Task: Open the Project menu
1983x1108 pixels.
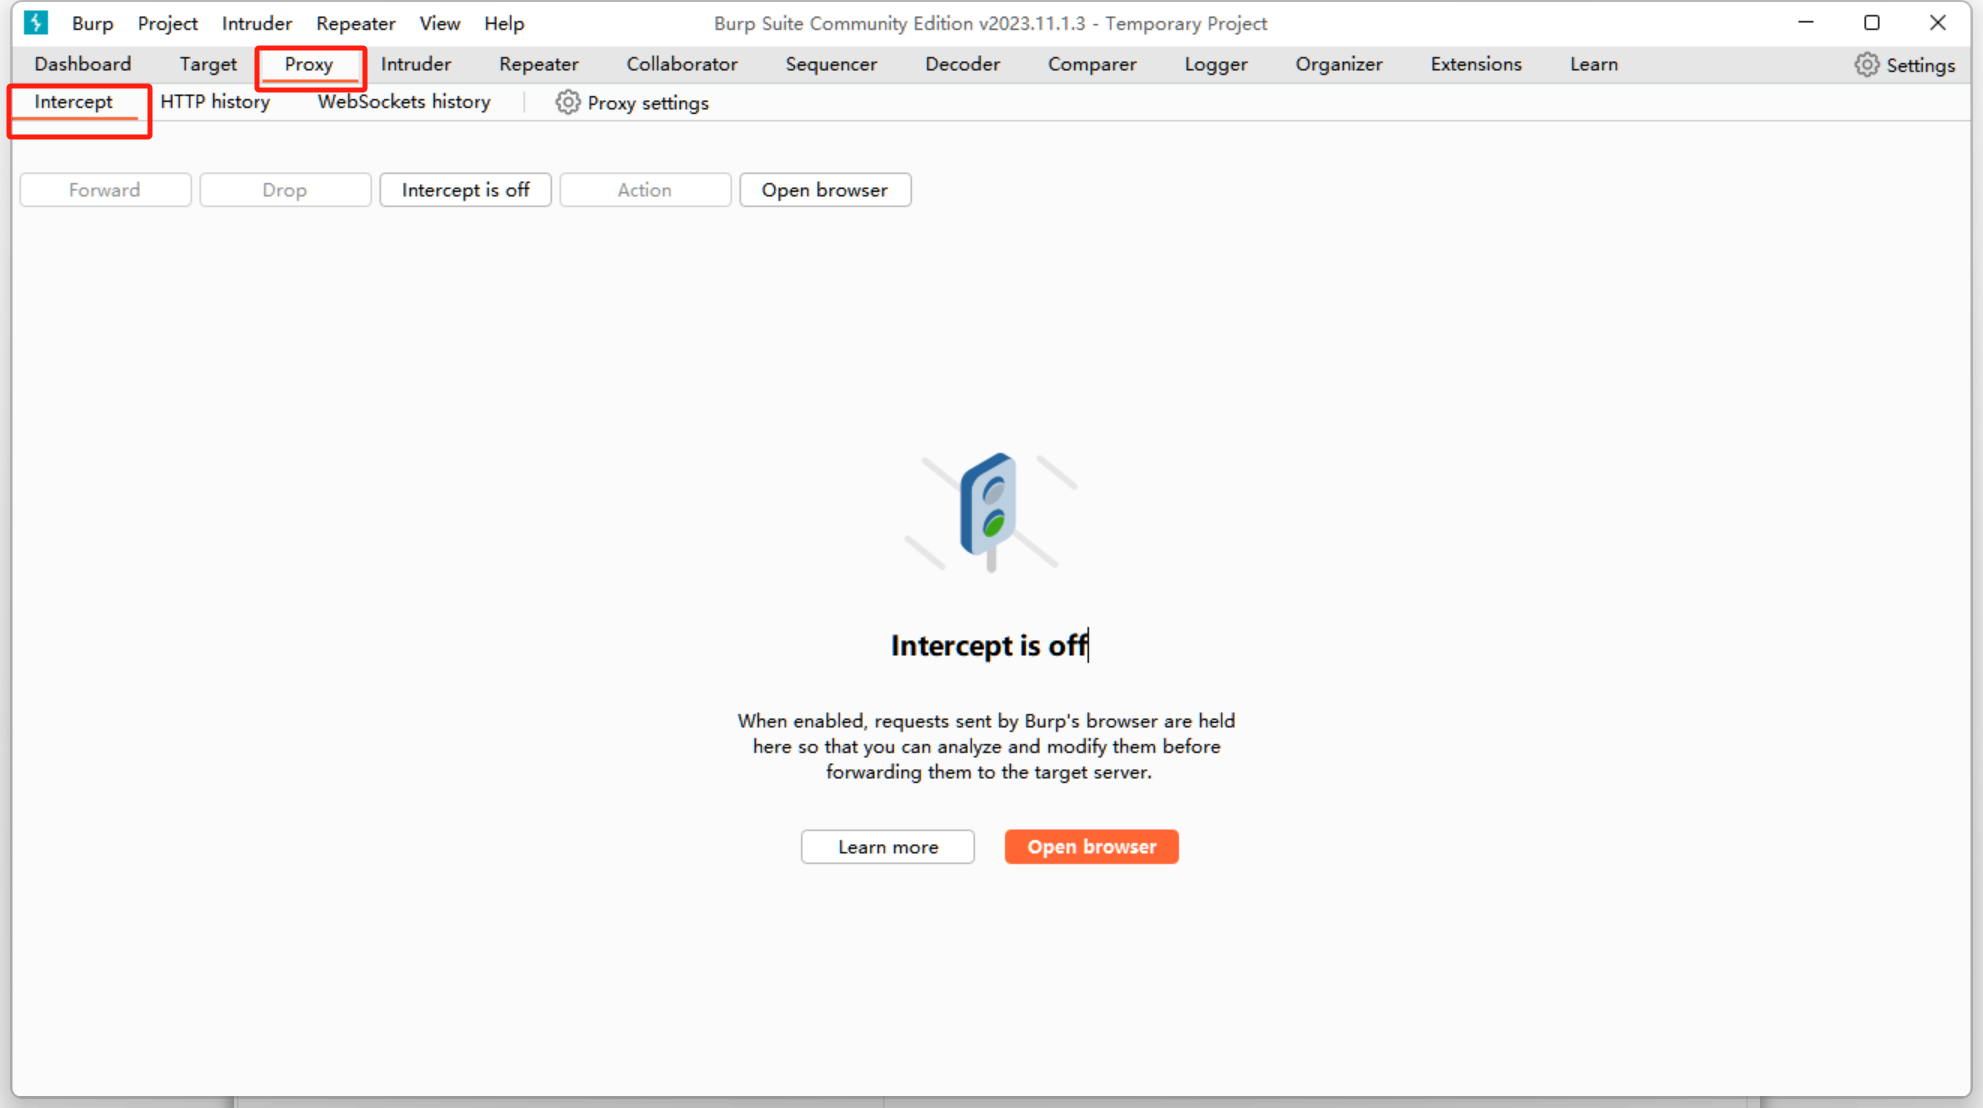Action: click(x=167, y=23)
